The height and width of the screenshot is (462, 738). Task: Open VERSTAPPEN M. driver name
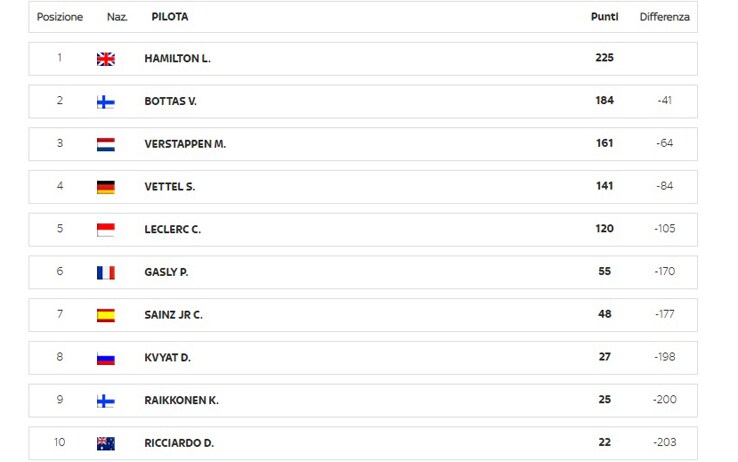point(185,144)
